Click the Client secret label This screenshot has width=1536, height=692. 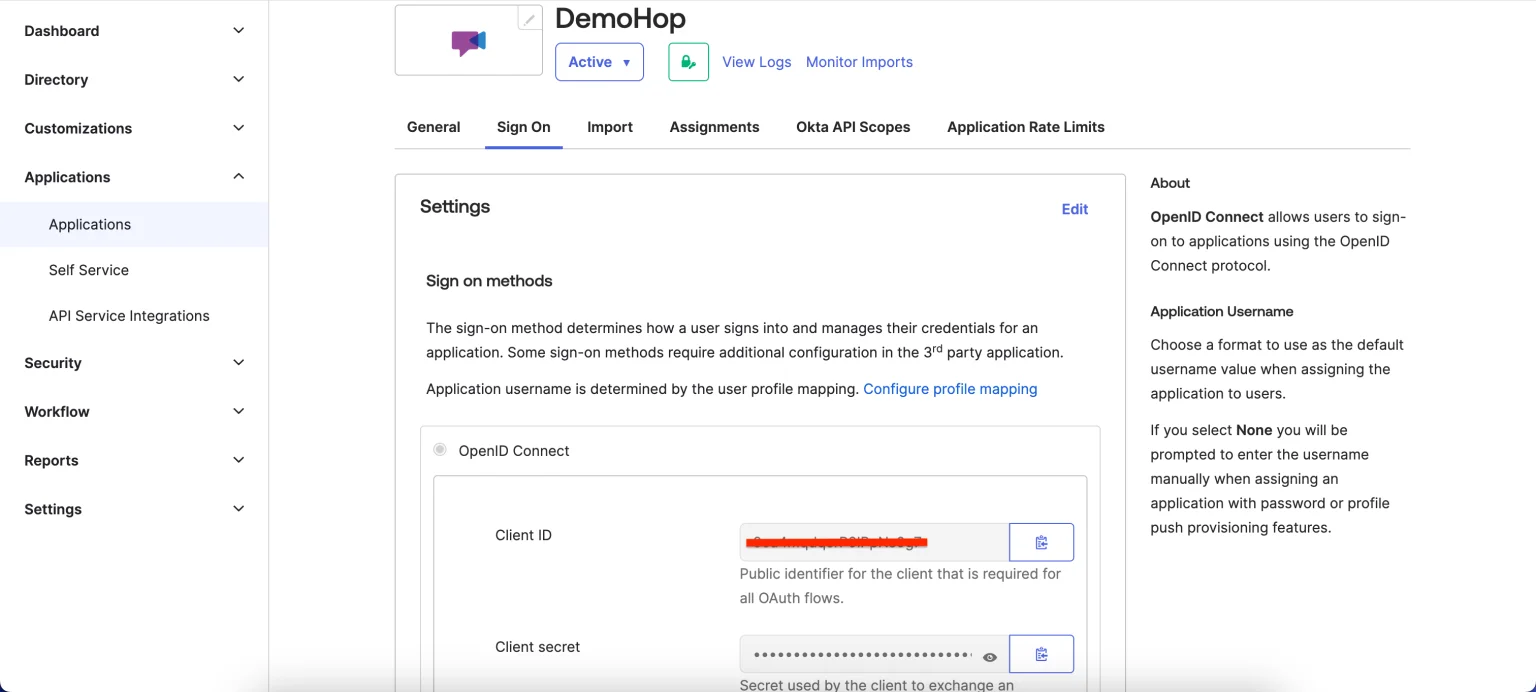click(x=537, y=647)
